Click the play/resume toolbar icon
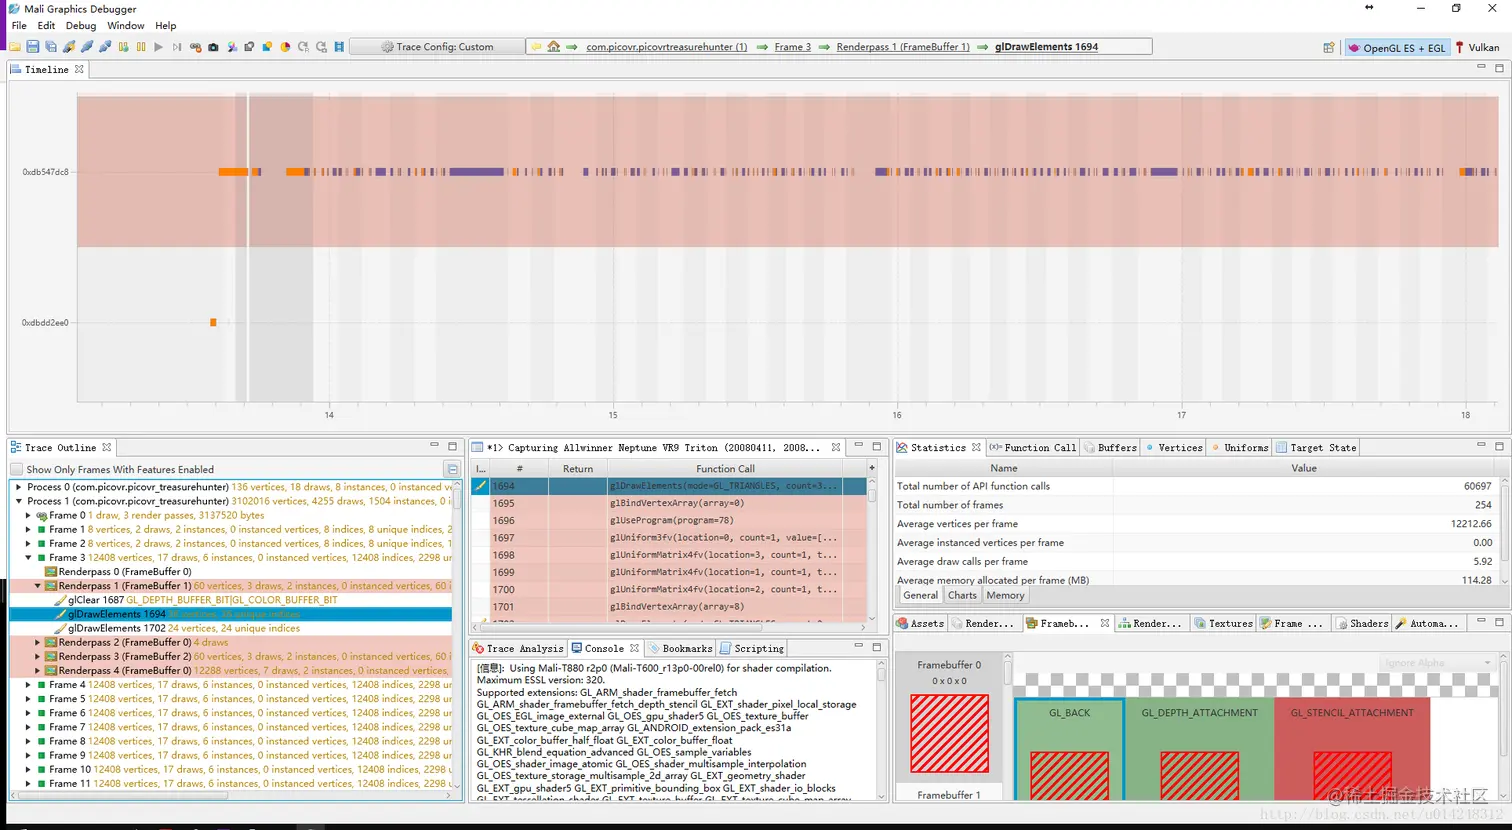Screen dimensions: 1512x830 (158, 47)
